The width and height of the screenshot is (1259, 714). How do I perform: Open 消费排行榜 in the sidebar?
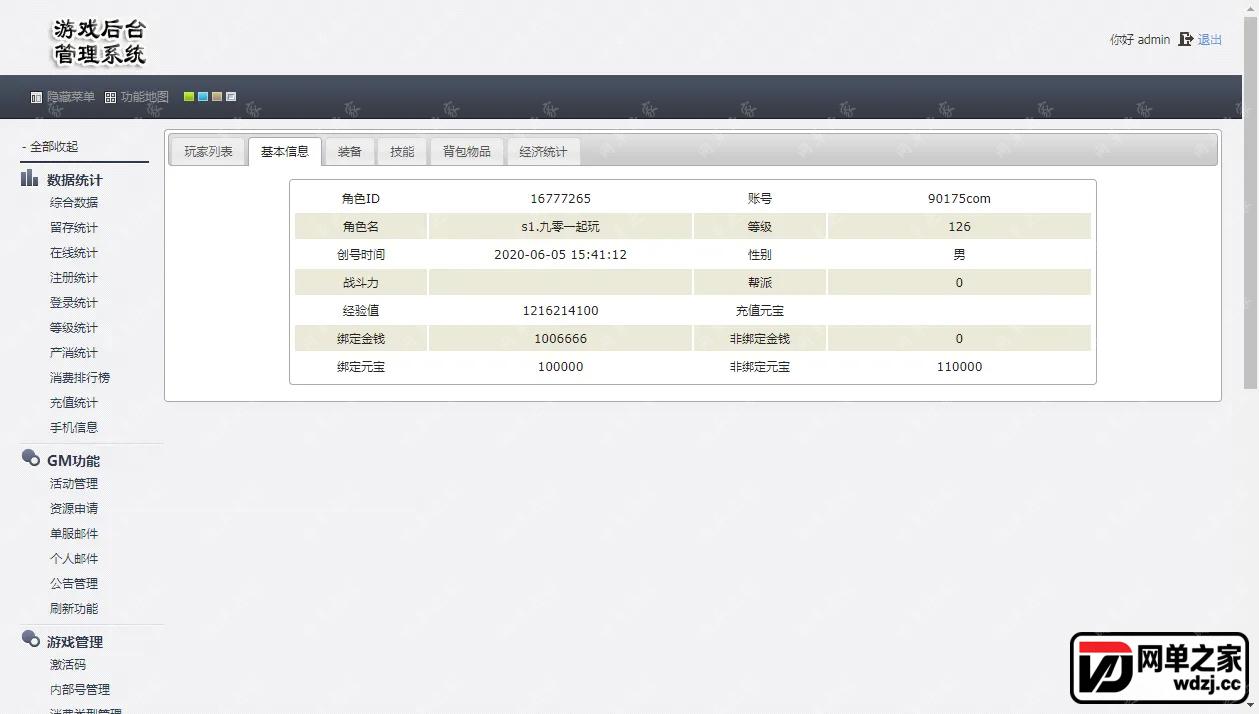pyautogui.click(x=80, y=377)
